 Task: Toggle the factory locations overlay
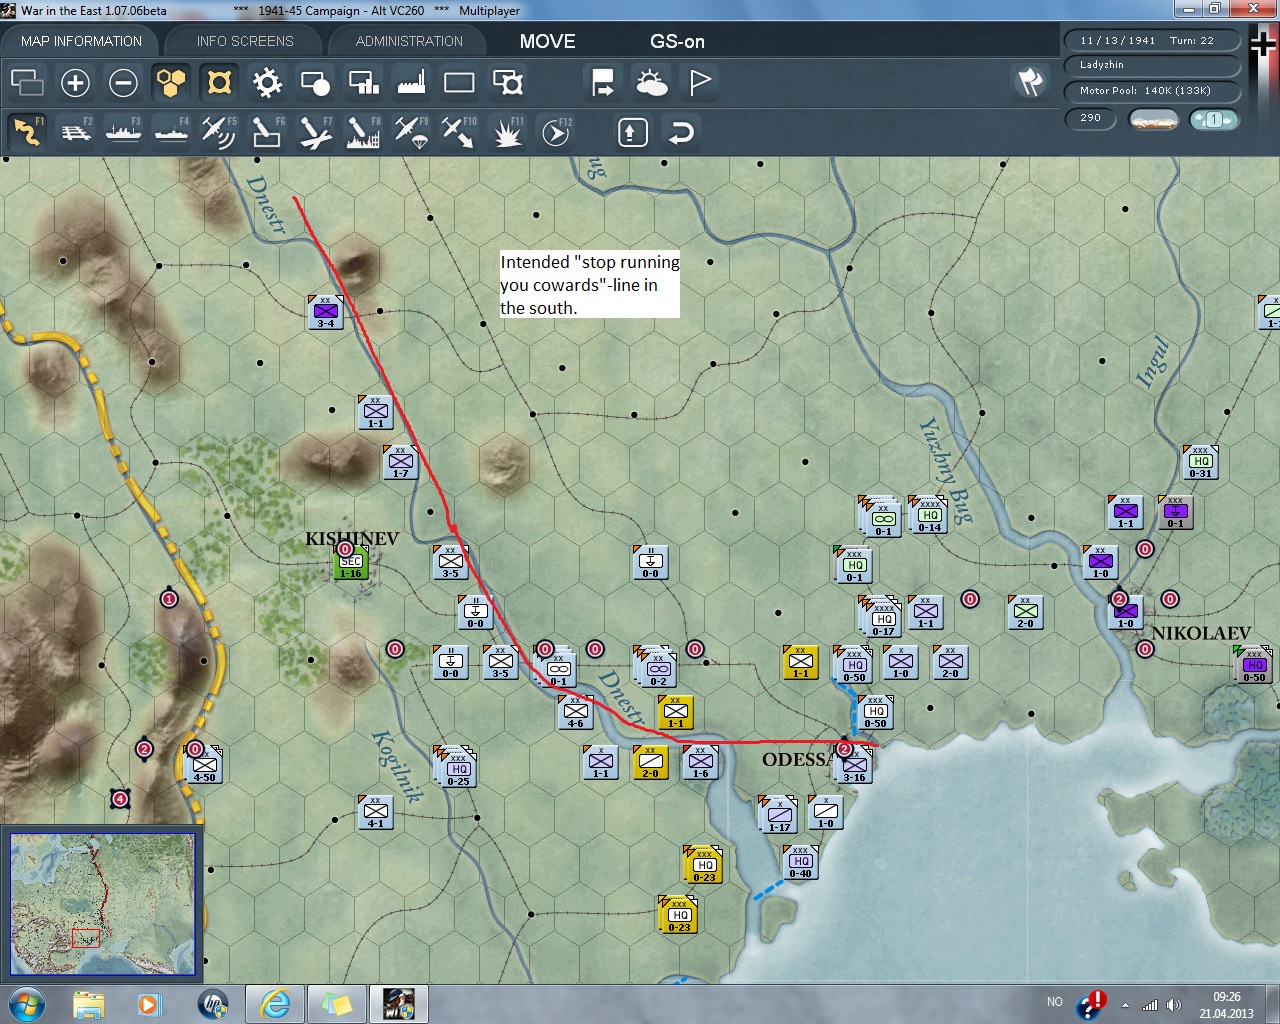pos(411,82)
